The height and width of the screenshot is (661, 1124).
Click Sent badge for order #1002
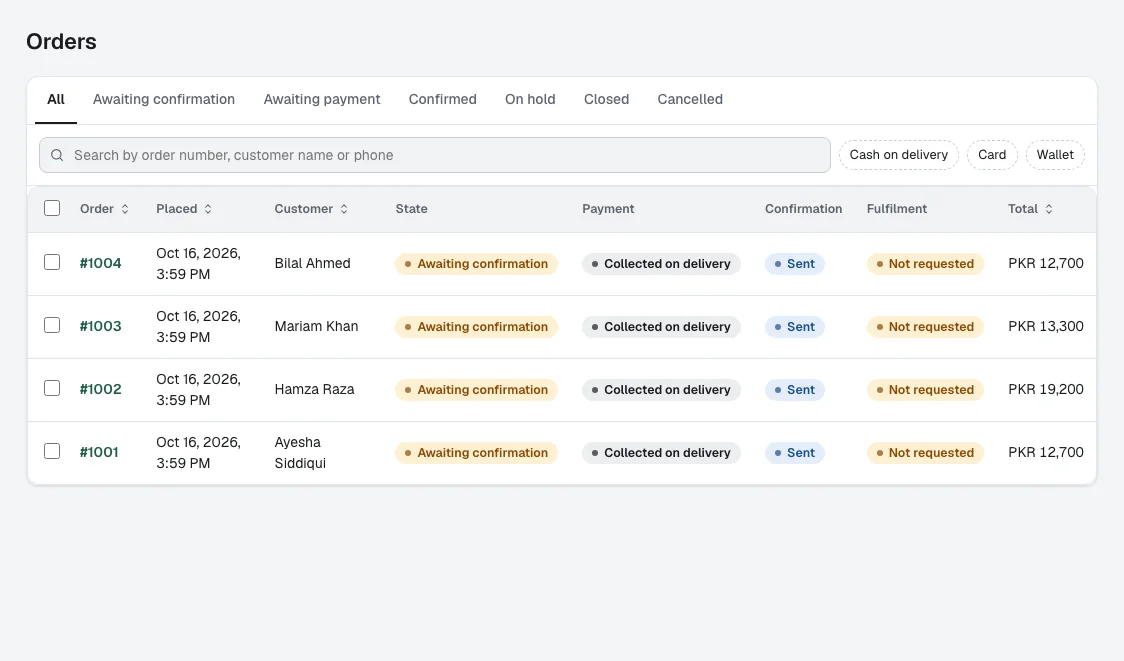[x=794, y=390]
